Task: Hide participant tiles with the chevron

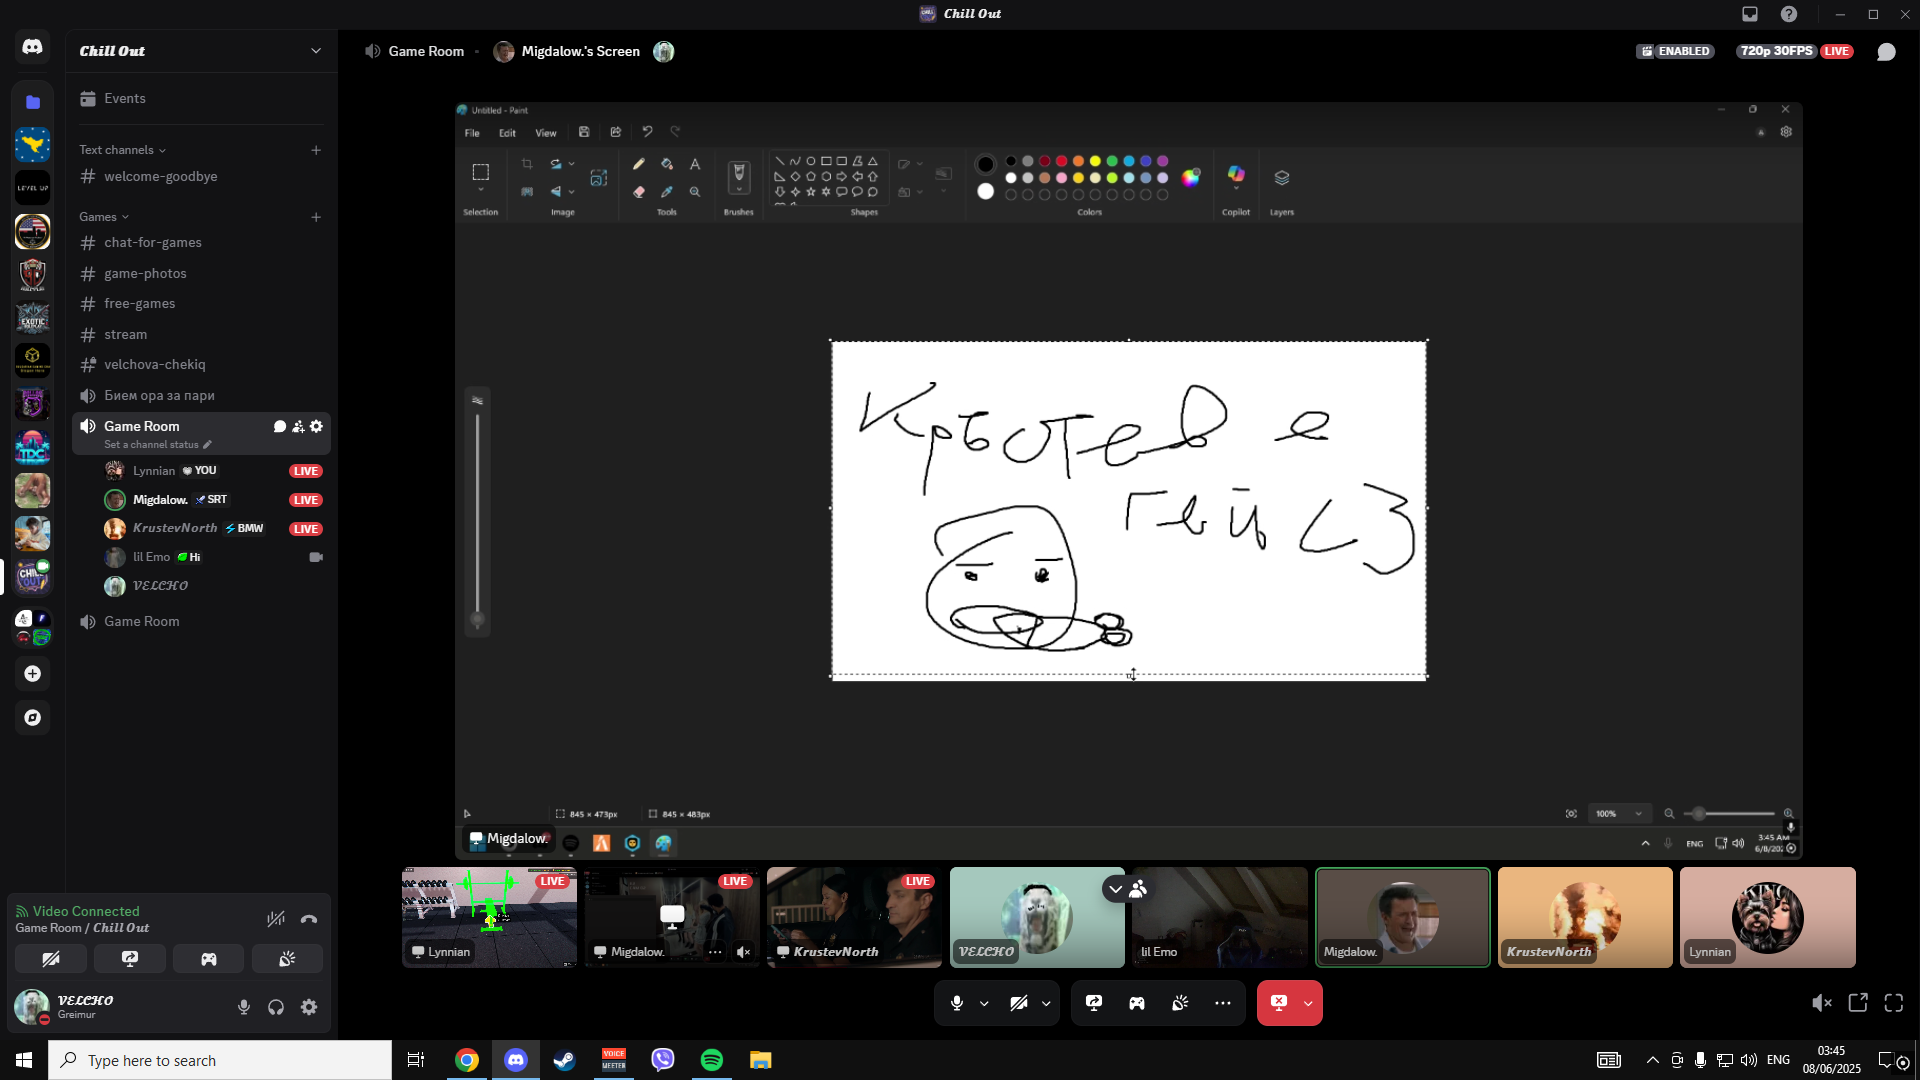Action: tap(1115, 889)
